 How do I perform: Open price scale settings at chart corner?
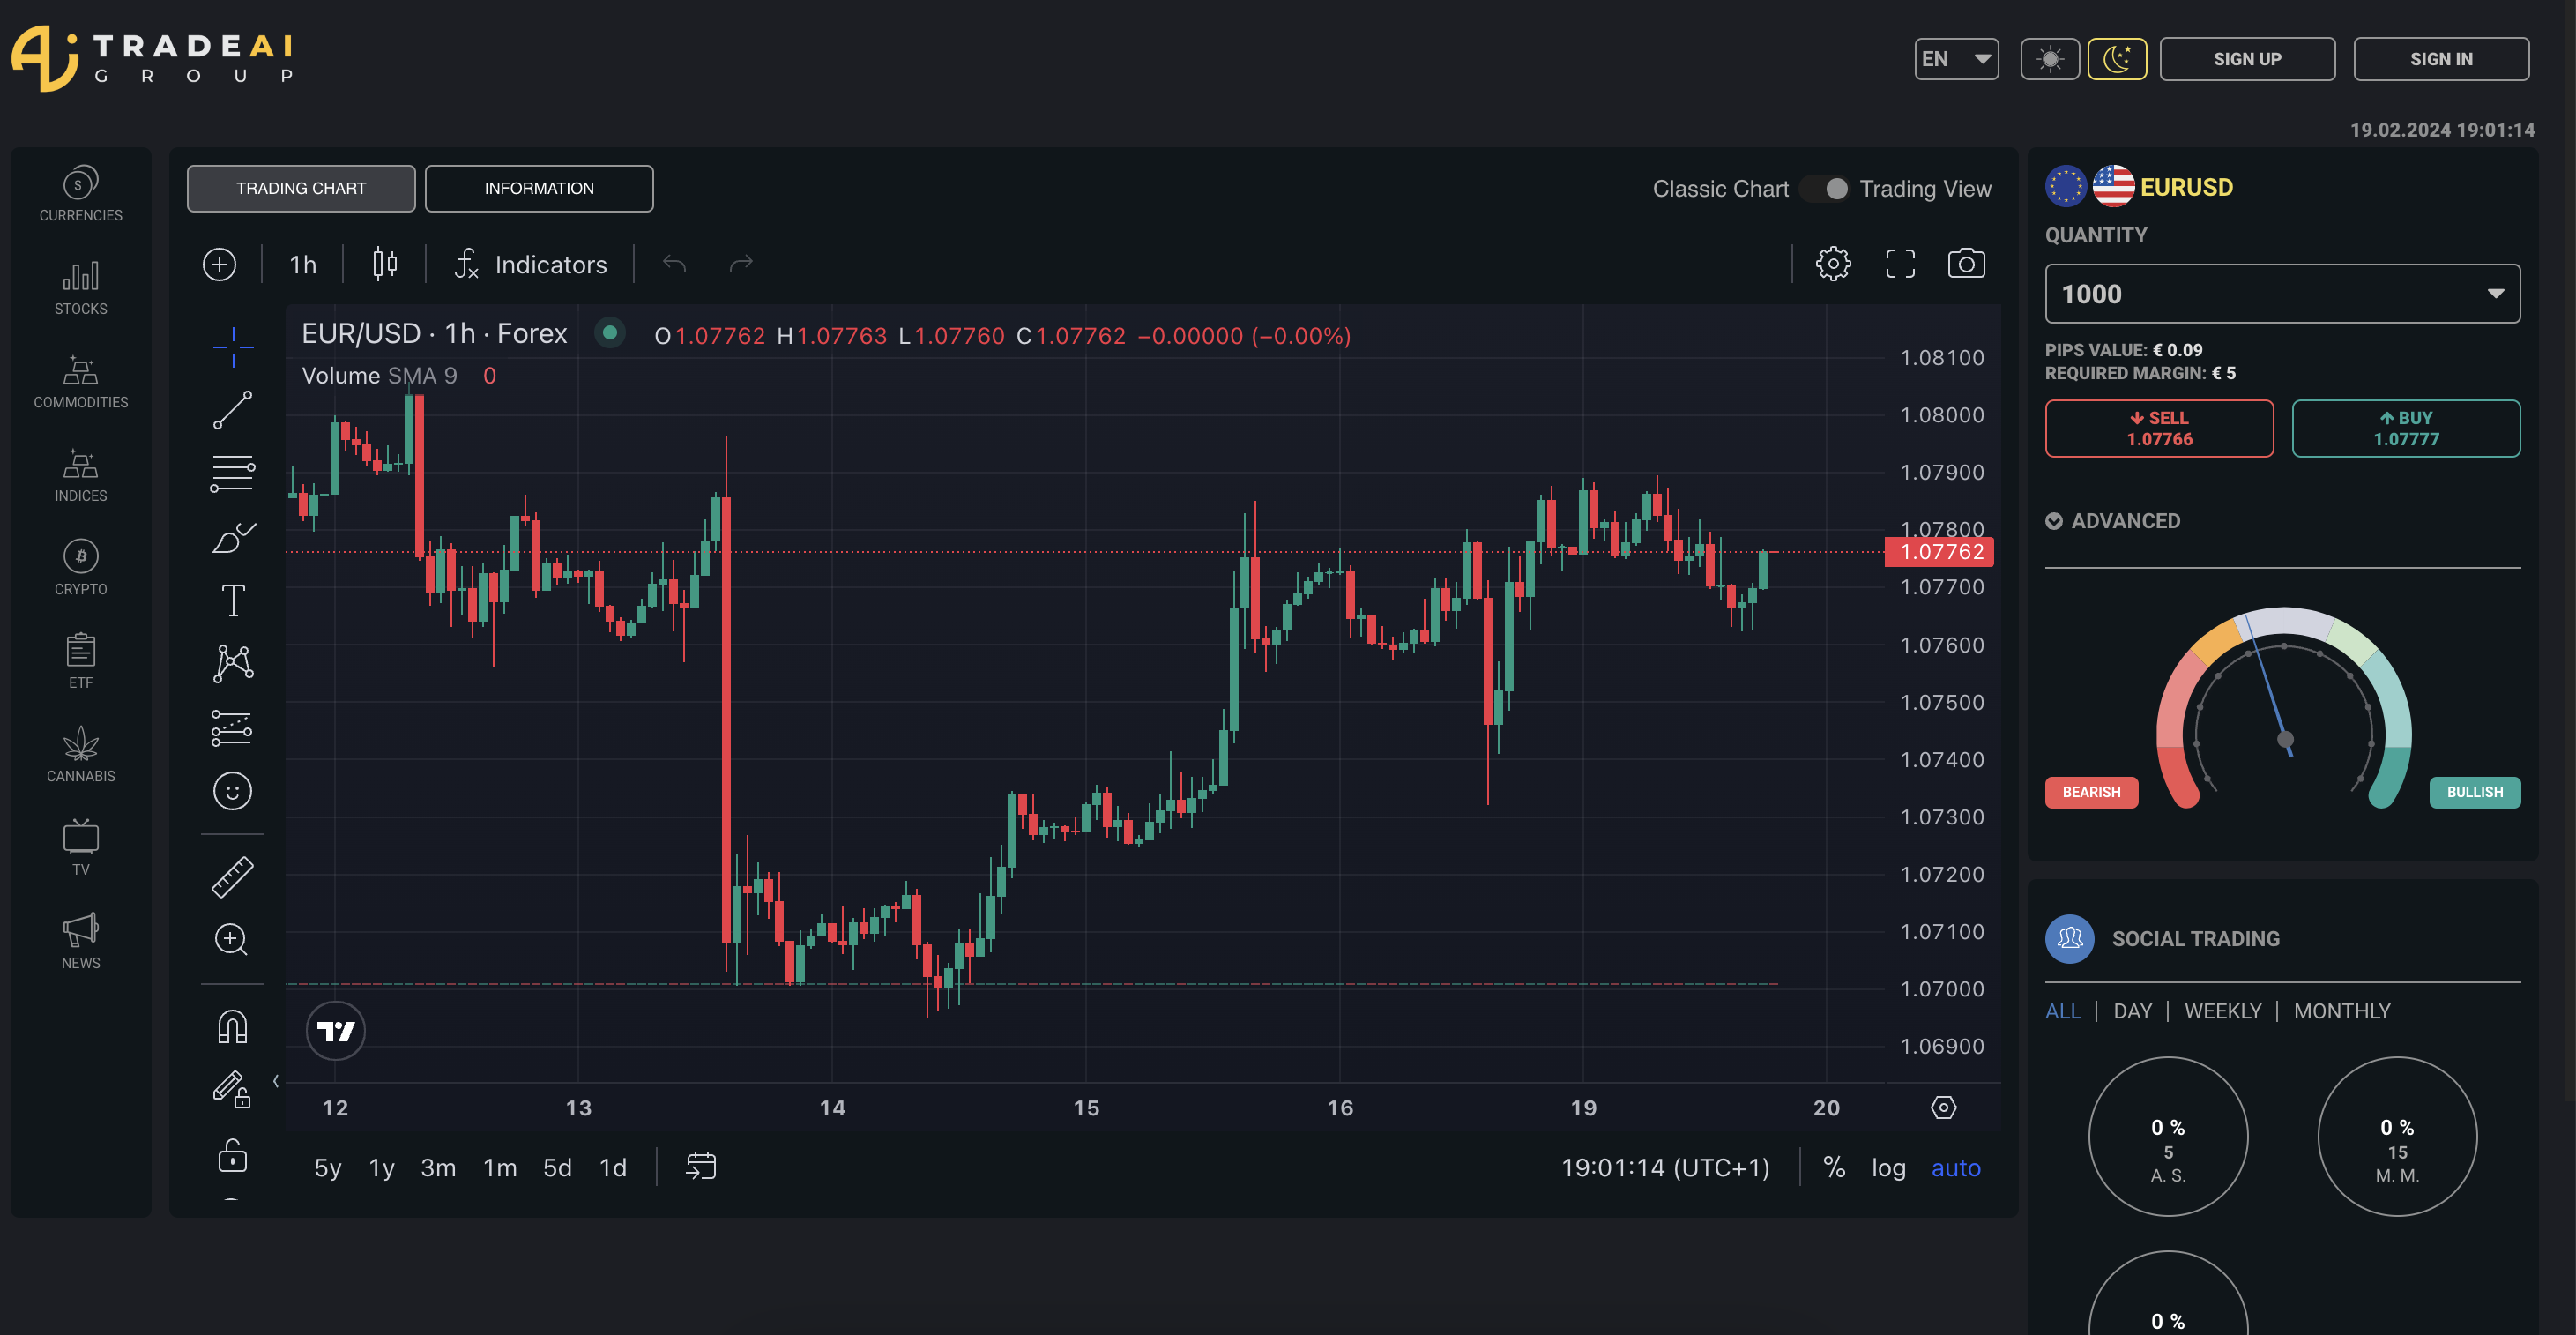point(1943,1108)
